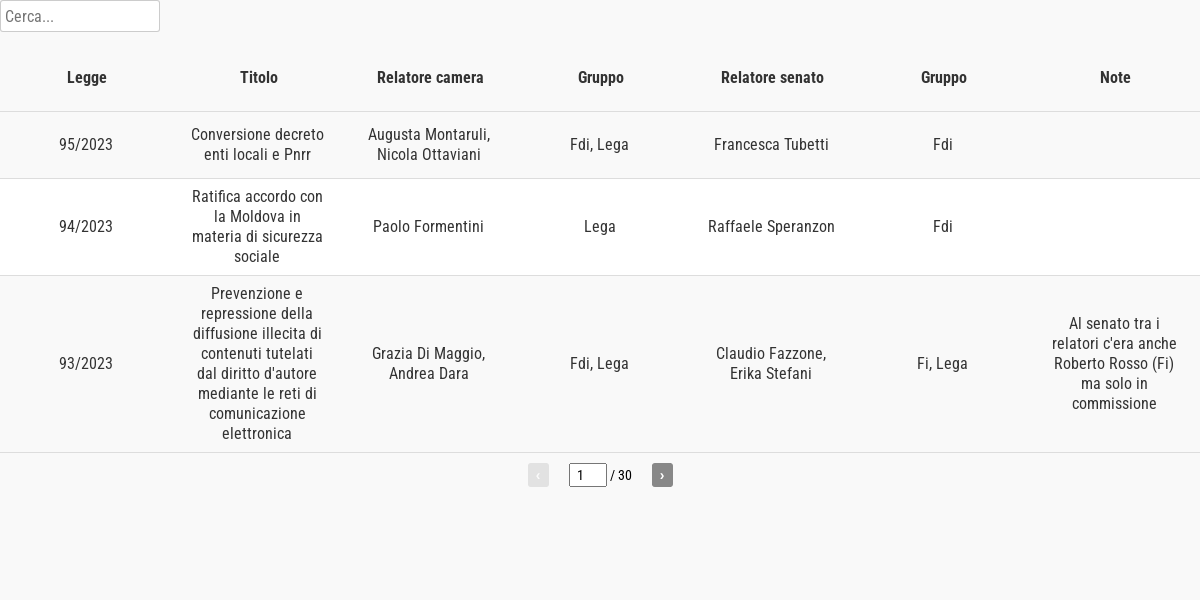This screenshot has width=1200, height=600.
Task: Click the page number input box
Action: 588,475
